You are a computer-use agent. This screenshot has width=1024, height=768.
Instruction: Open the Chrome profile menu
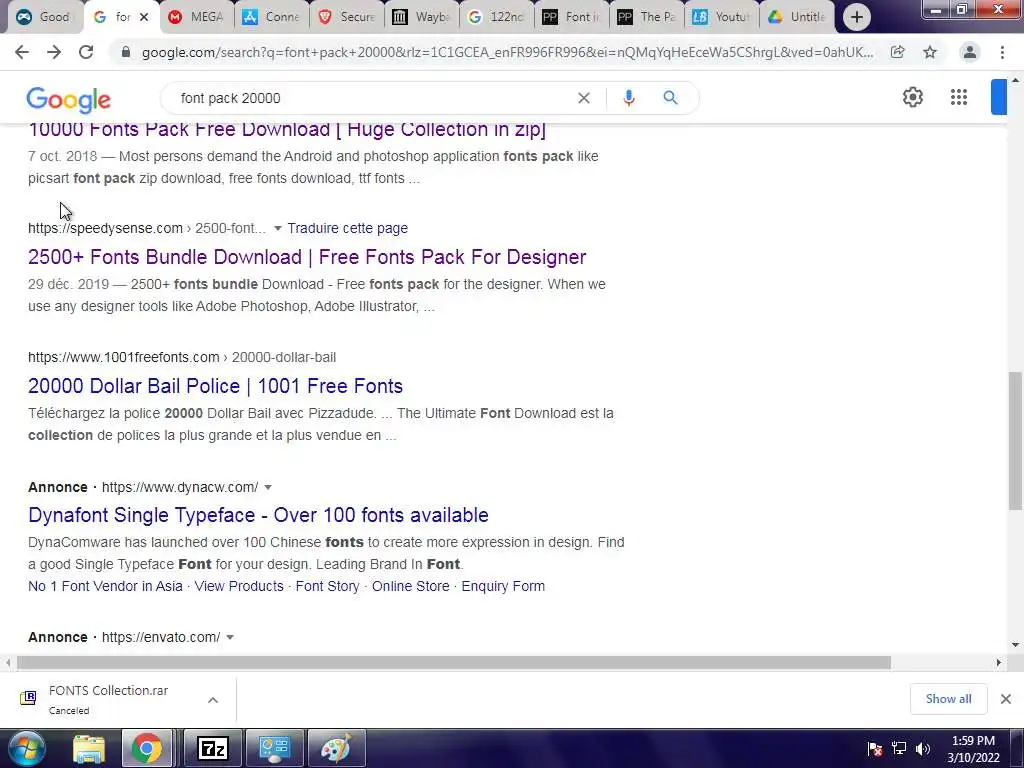(970, 52)
